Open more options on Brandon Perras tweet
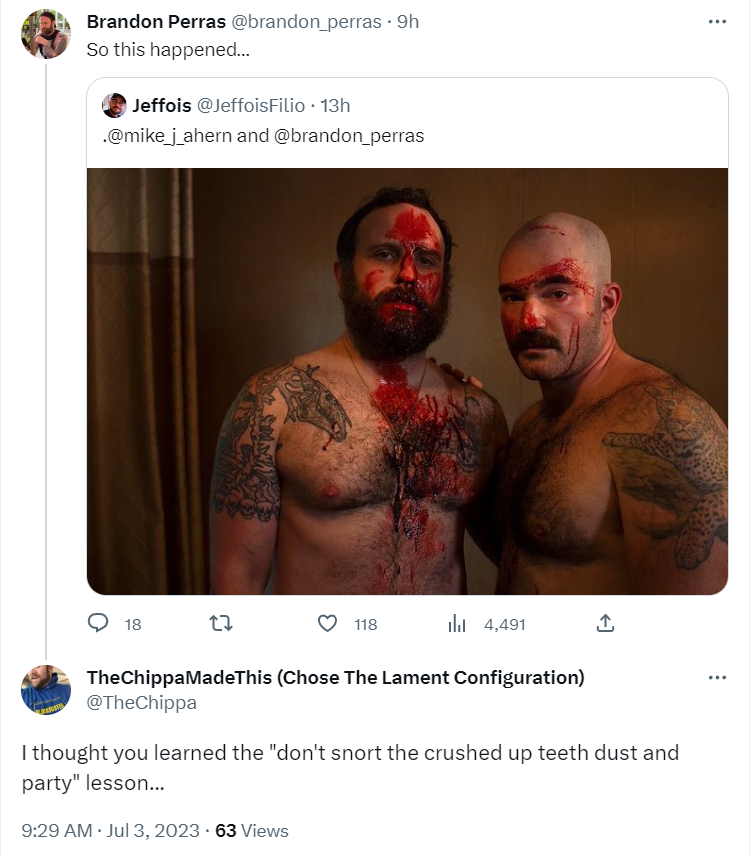Viewport: 751px width, 856px height. click(x=717, y=22)
